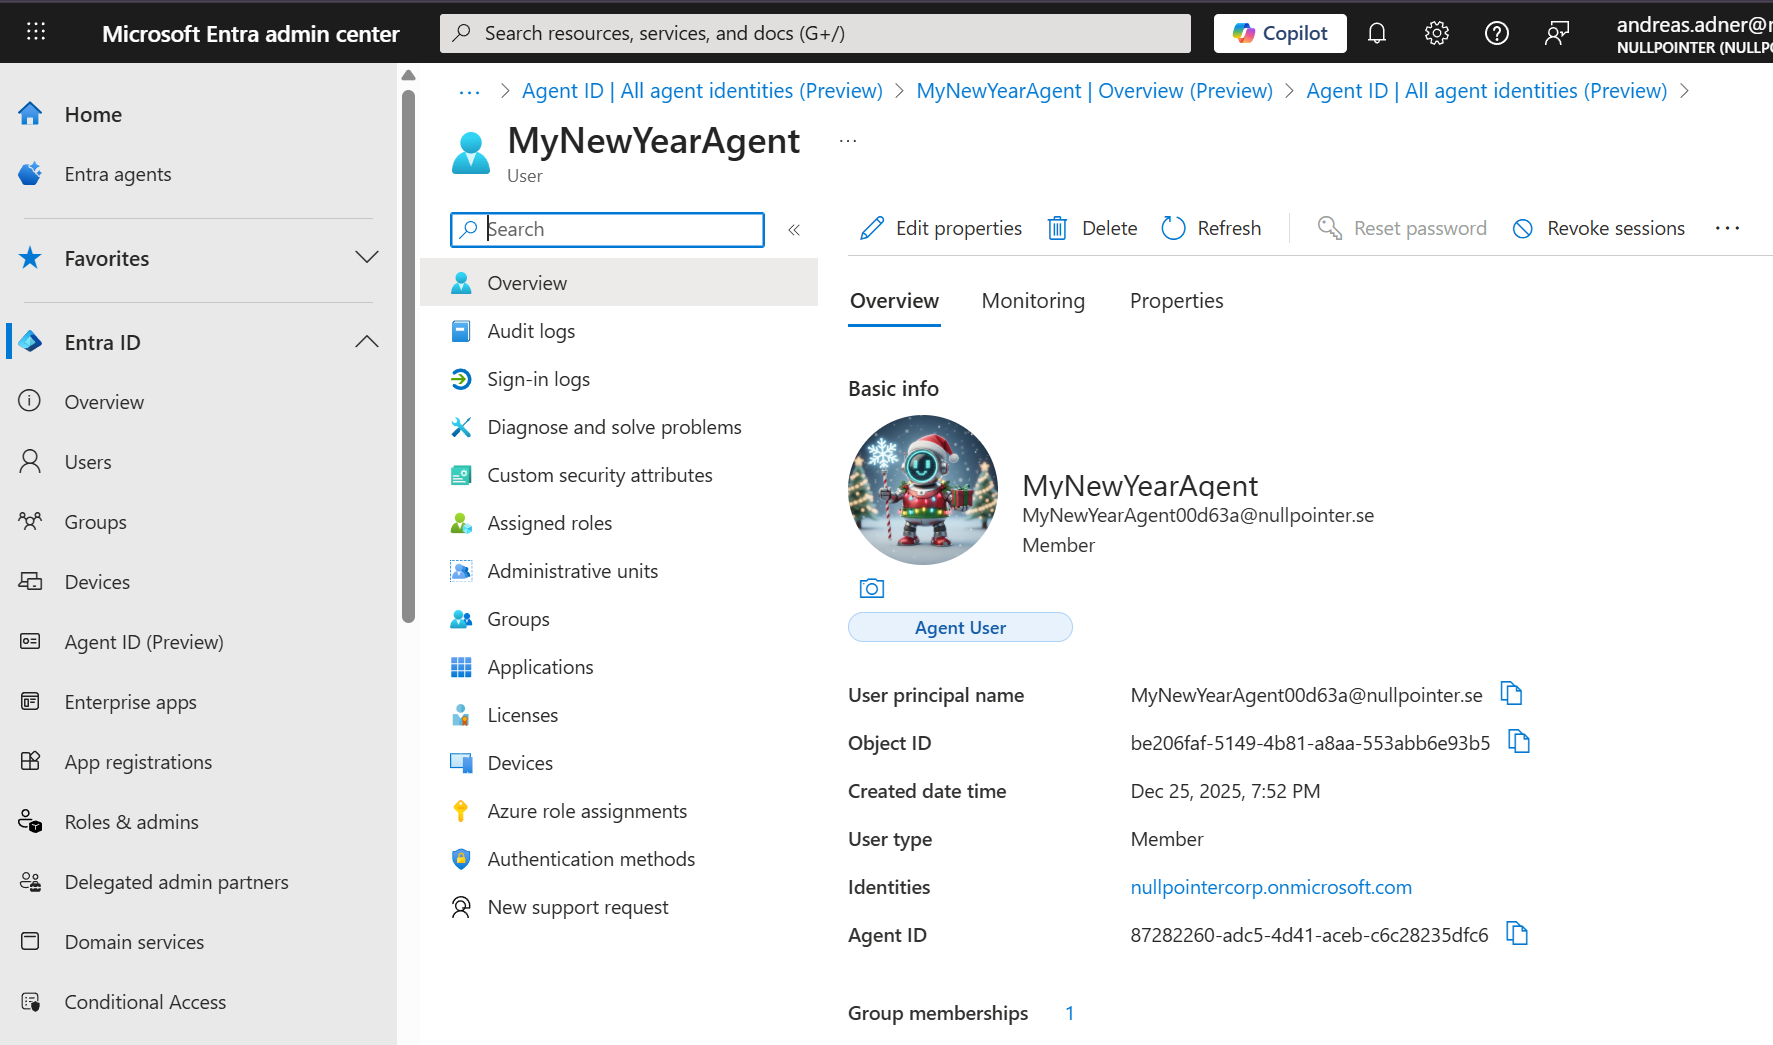Switch to the Monitoring tab

point(1033,301)
